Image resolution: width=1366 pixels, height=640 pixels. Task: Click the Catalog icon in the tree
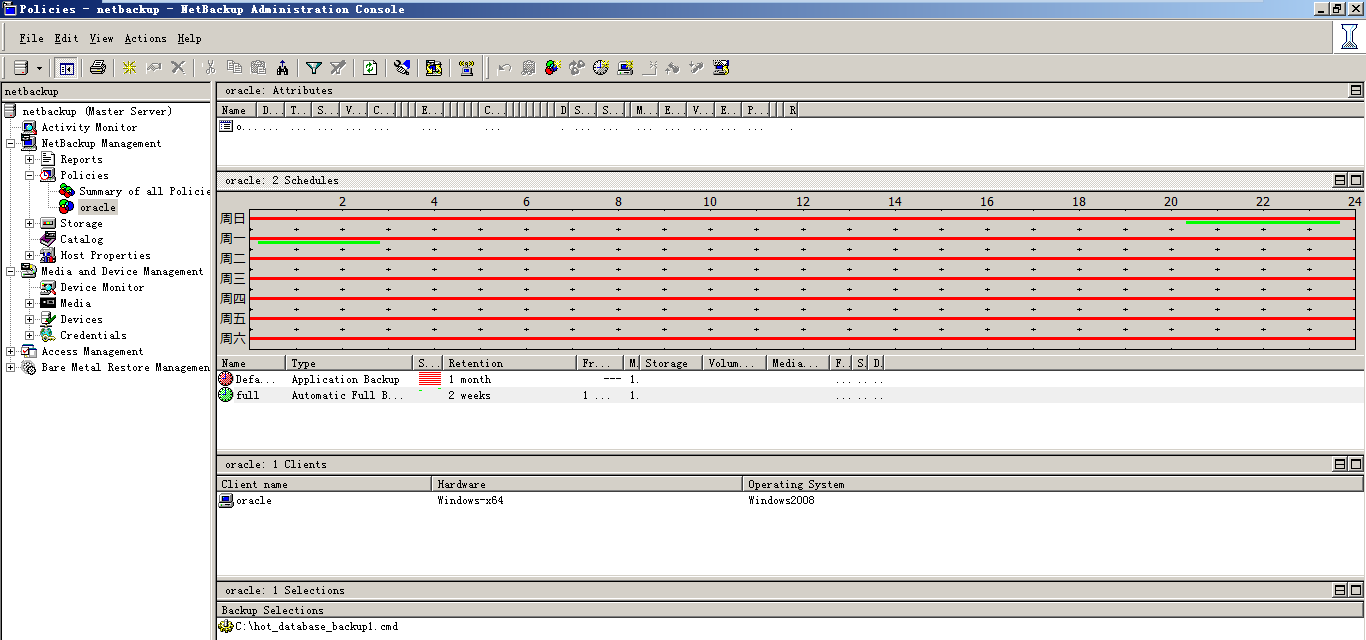click(48, 239)
